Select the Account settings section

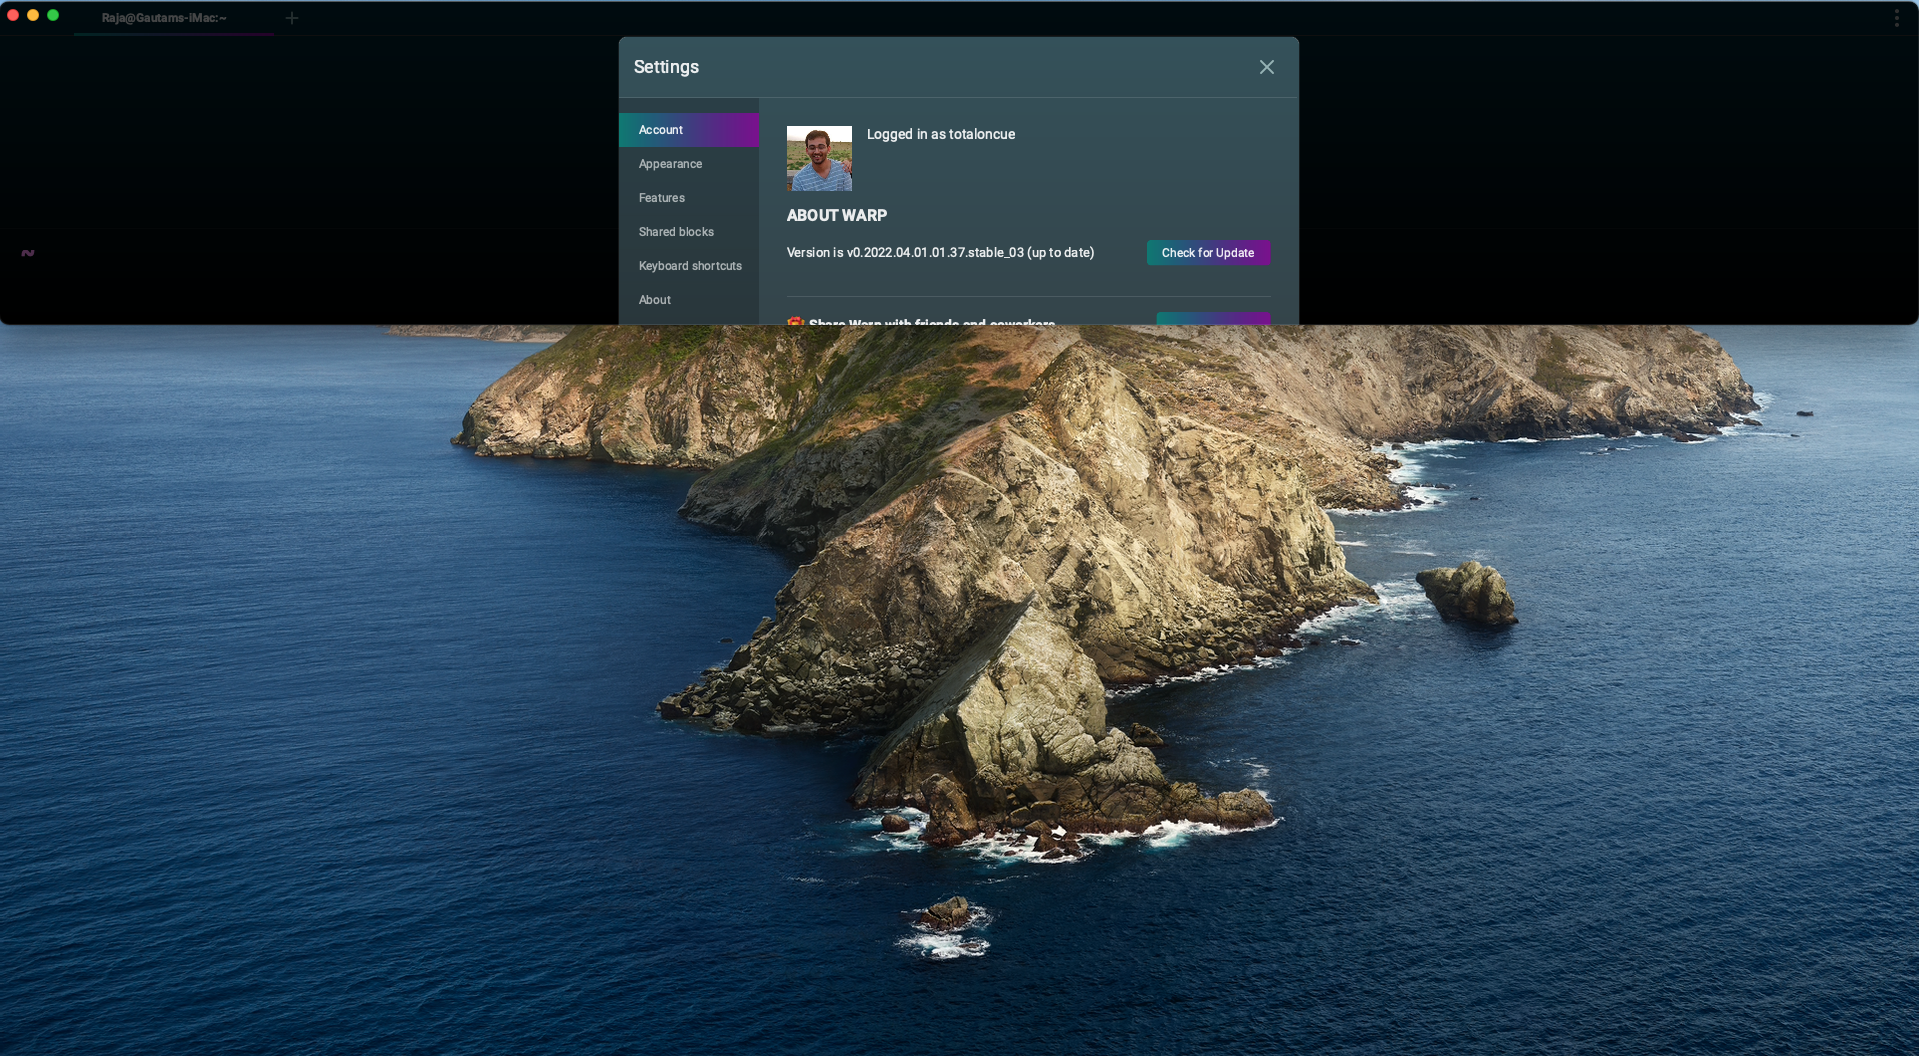[689, 130]
